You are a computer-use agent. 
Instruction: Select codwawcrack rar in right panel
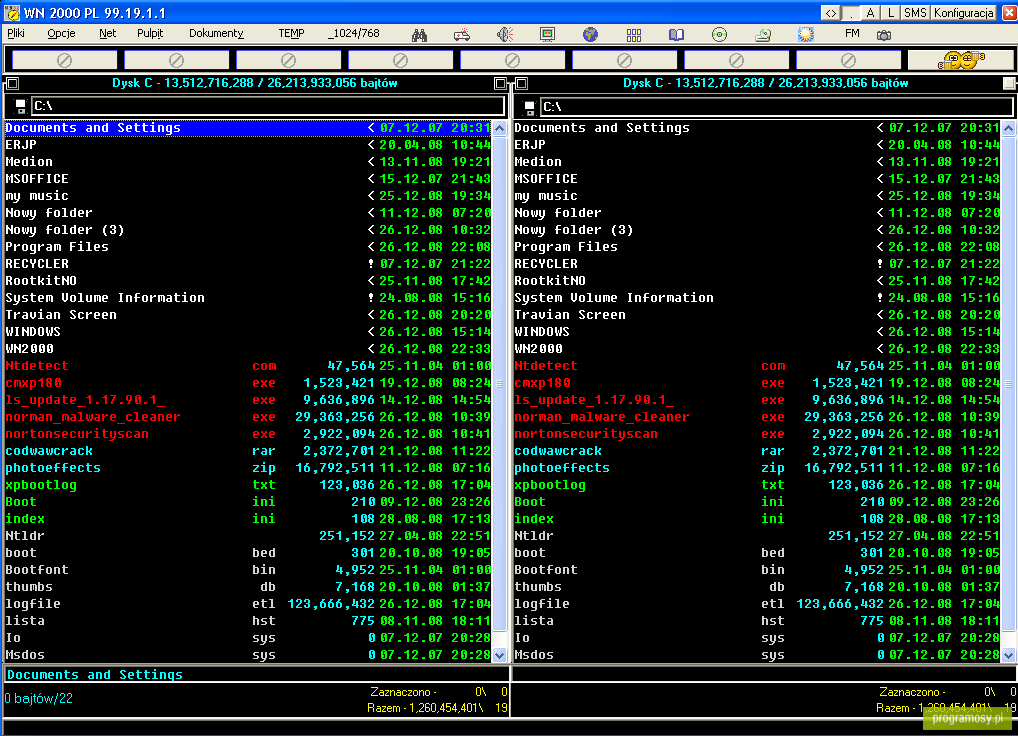pyautogui.click(x=757, y=450)
